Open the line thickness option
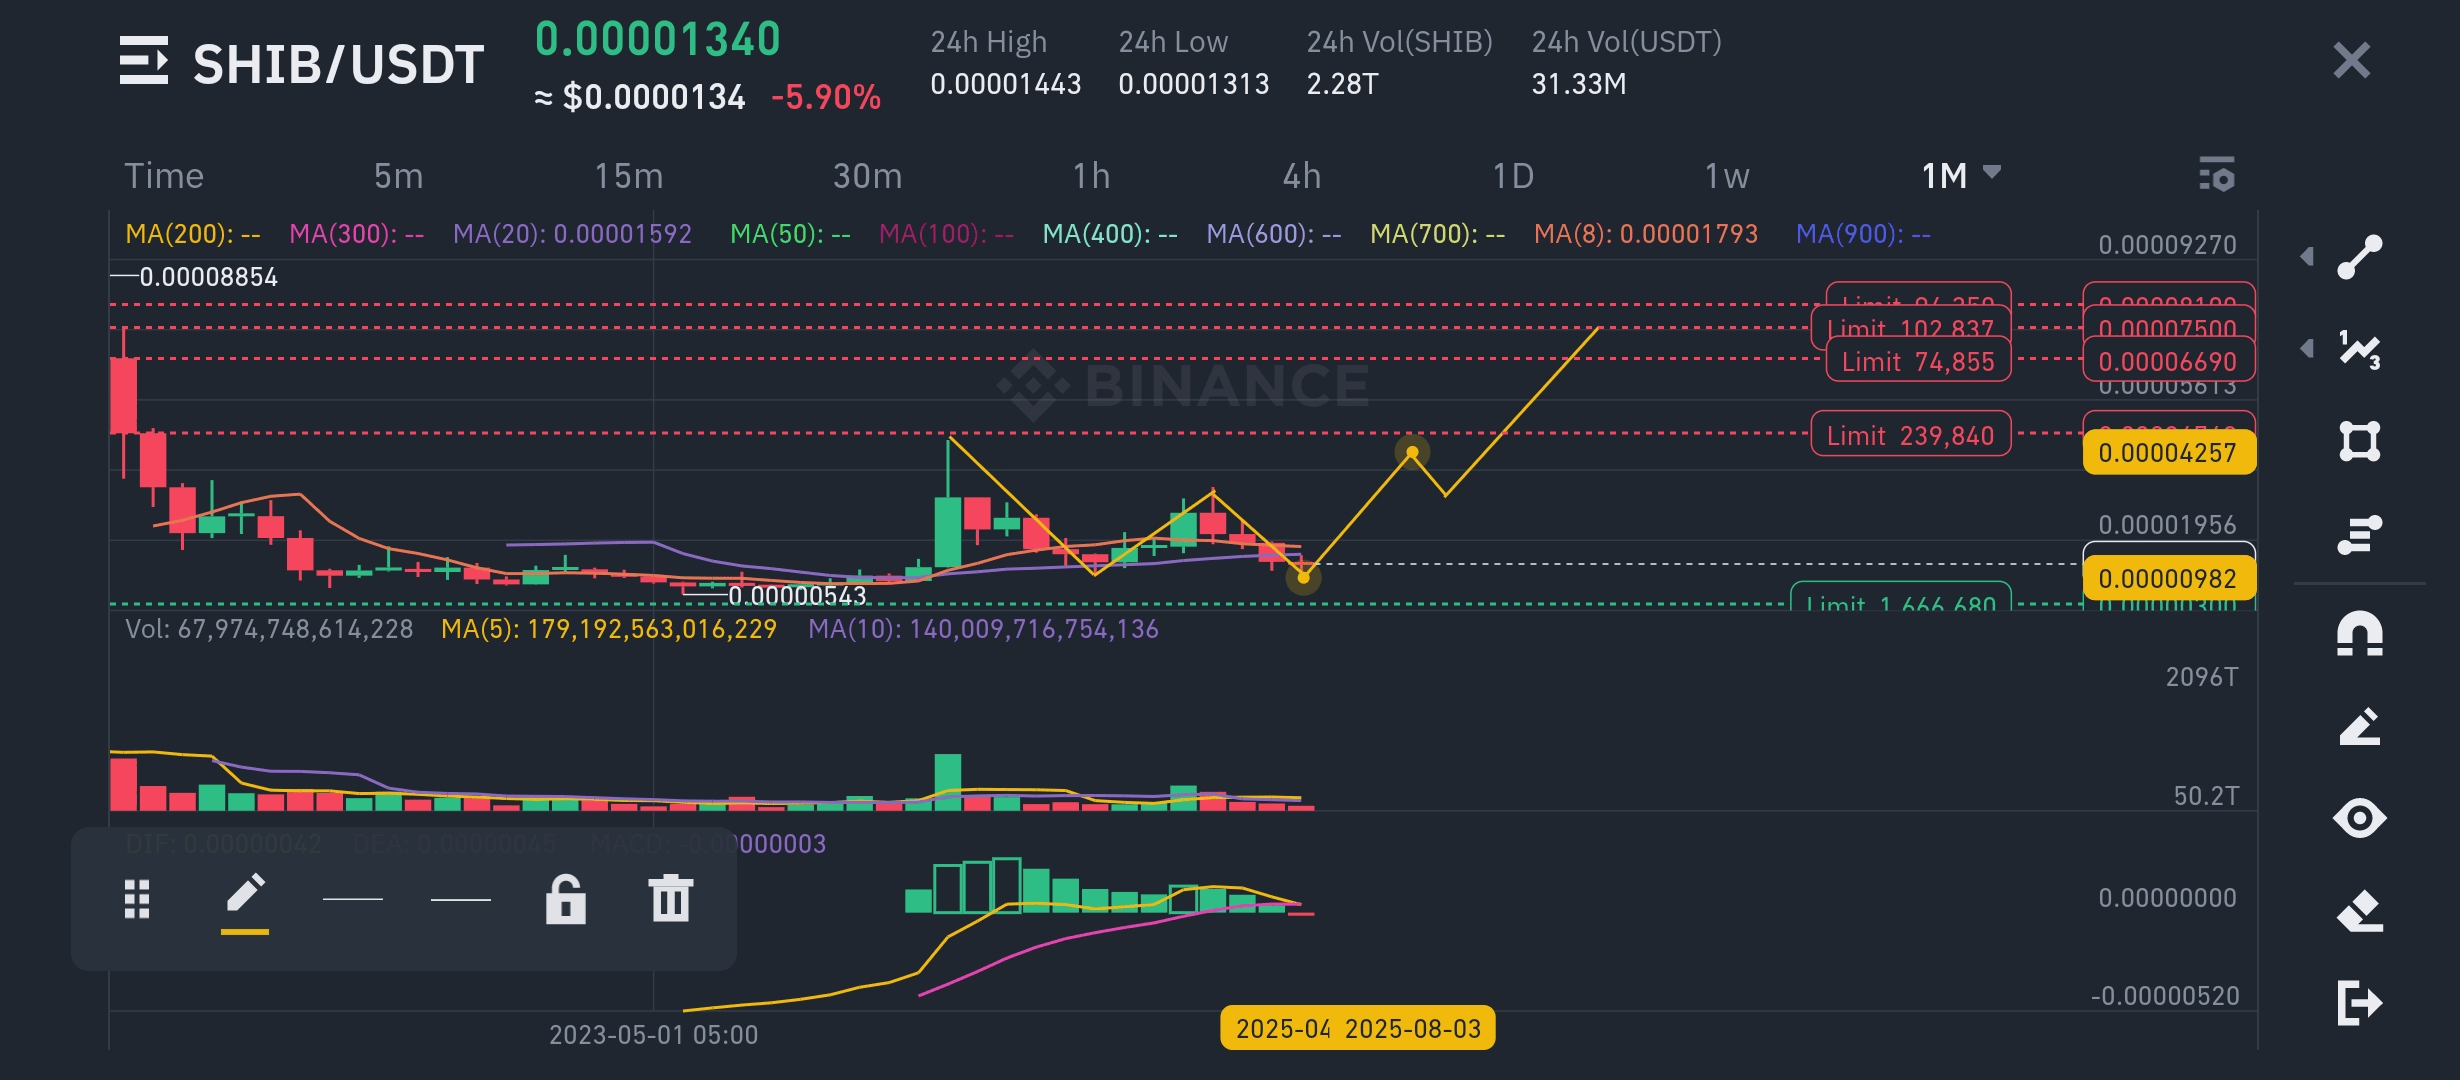The height and width of the screenshot is (1080, 2460). pyautogui.click(x=353, y=899)
